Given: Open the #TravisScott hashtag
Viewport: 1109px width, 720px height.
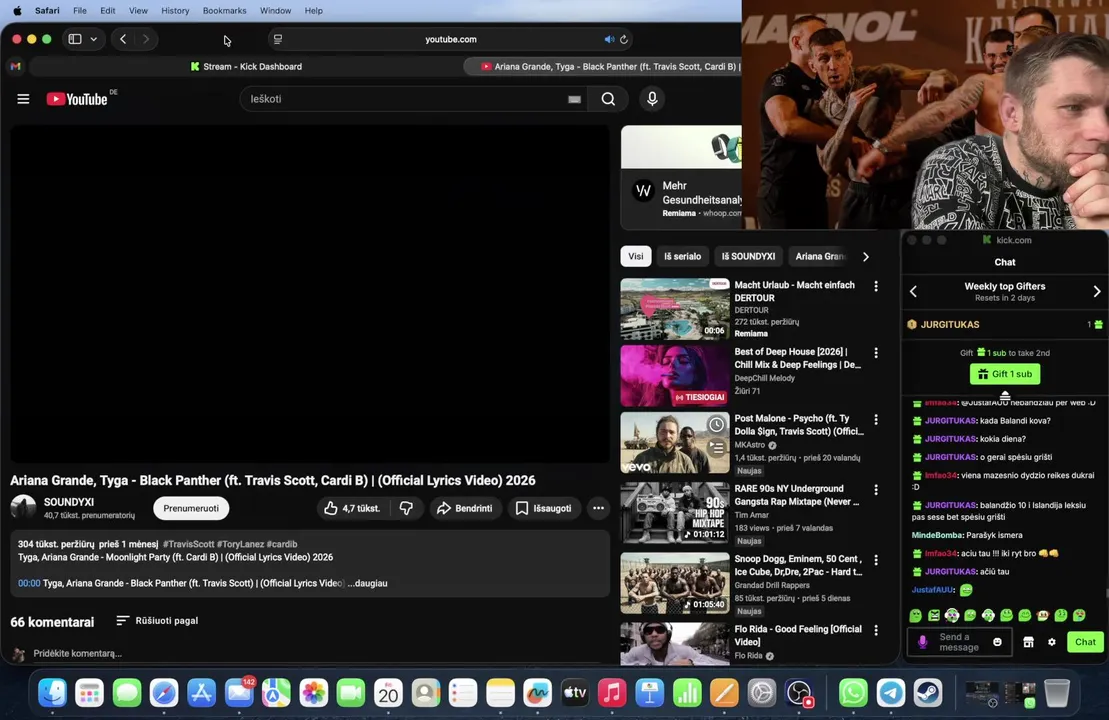Looking at the screenshot, I should coord(188,544).
